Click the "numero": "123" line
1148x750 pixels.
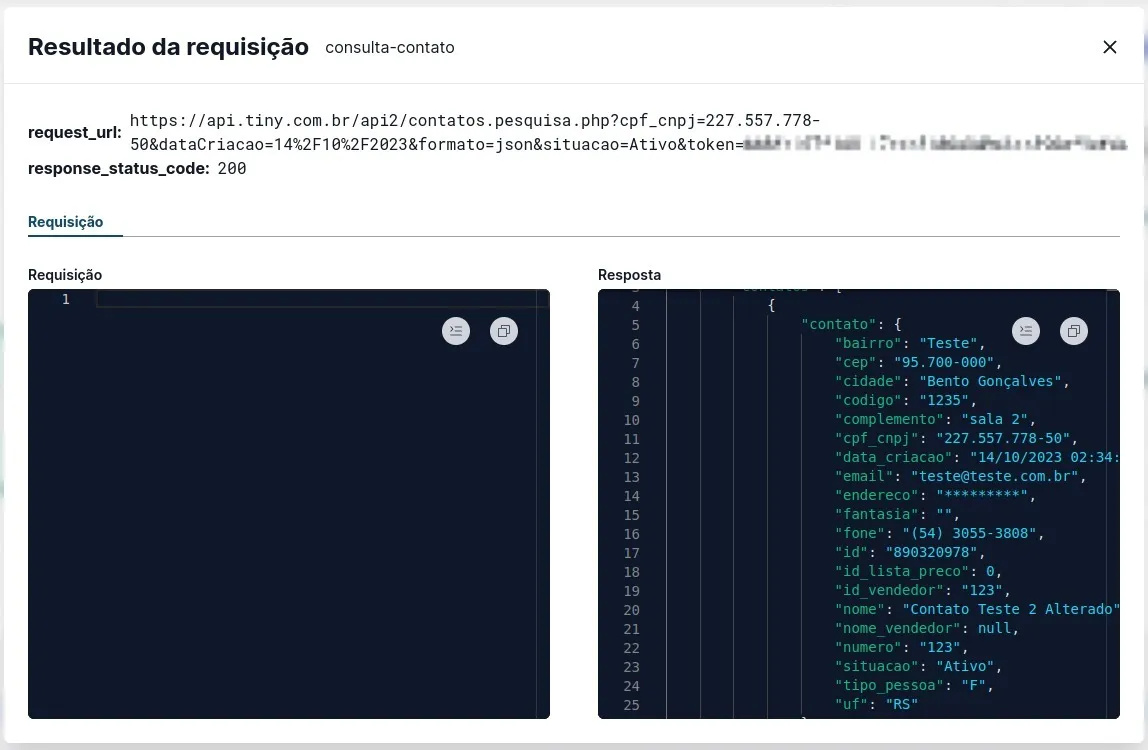click(901, 648)
